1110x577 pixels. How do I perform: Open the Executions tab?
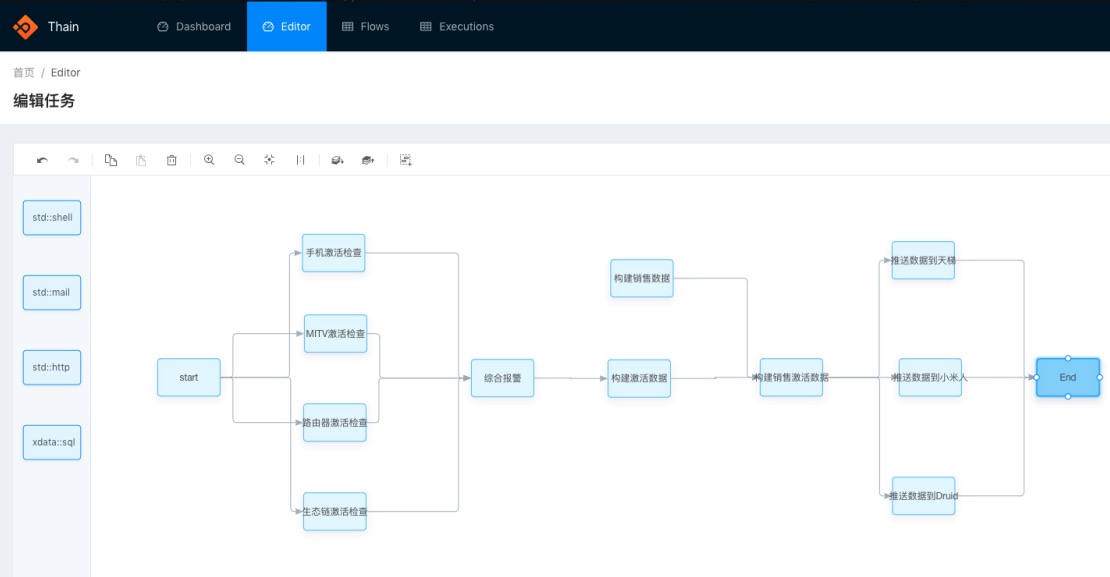point(457,26)
